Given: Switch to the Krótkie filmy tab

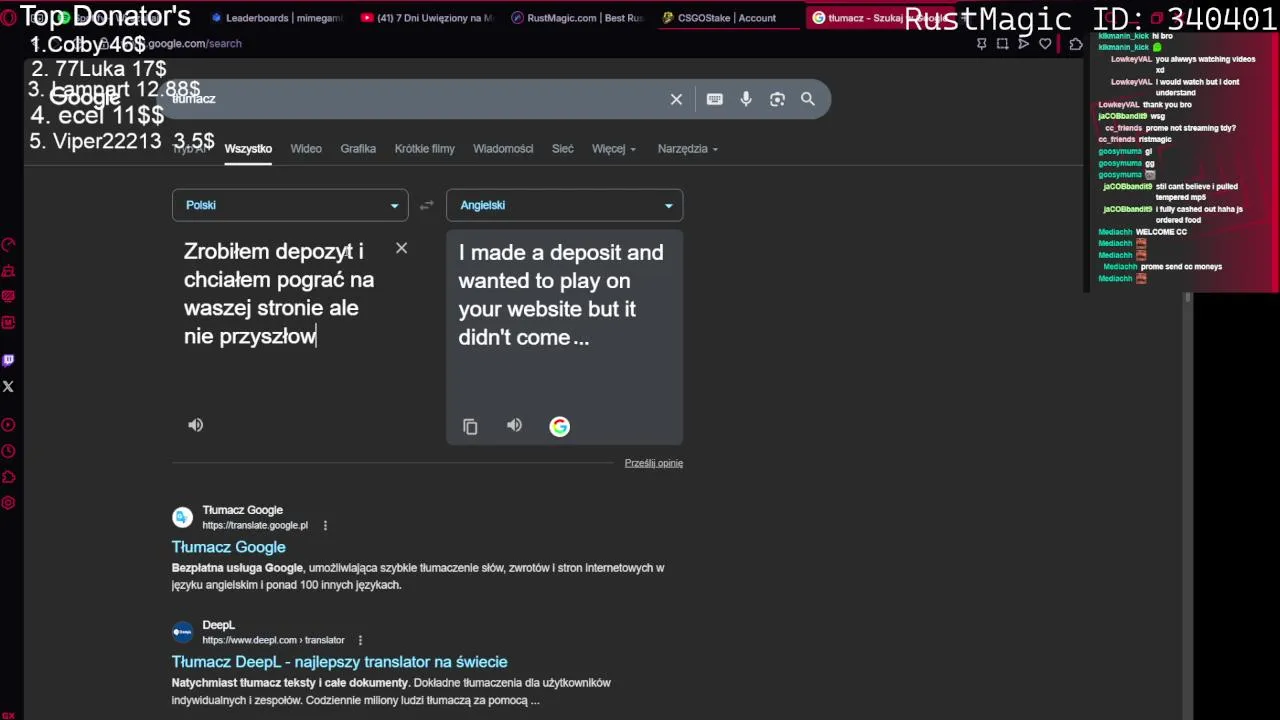Looking at the screenshot, I should pyautogui.click(x=424, y=149).
